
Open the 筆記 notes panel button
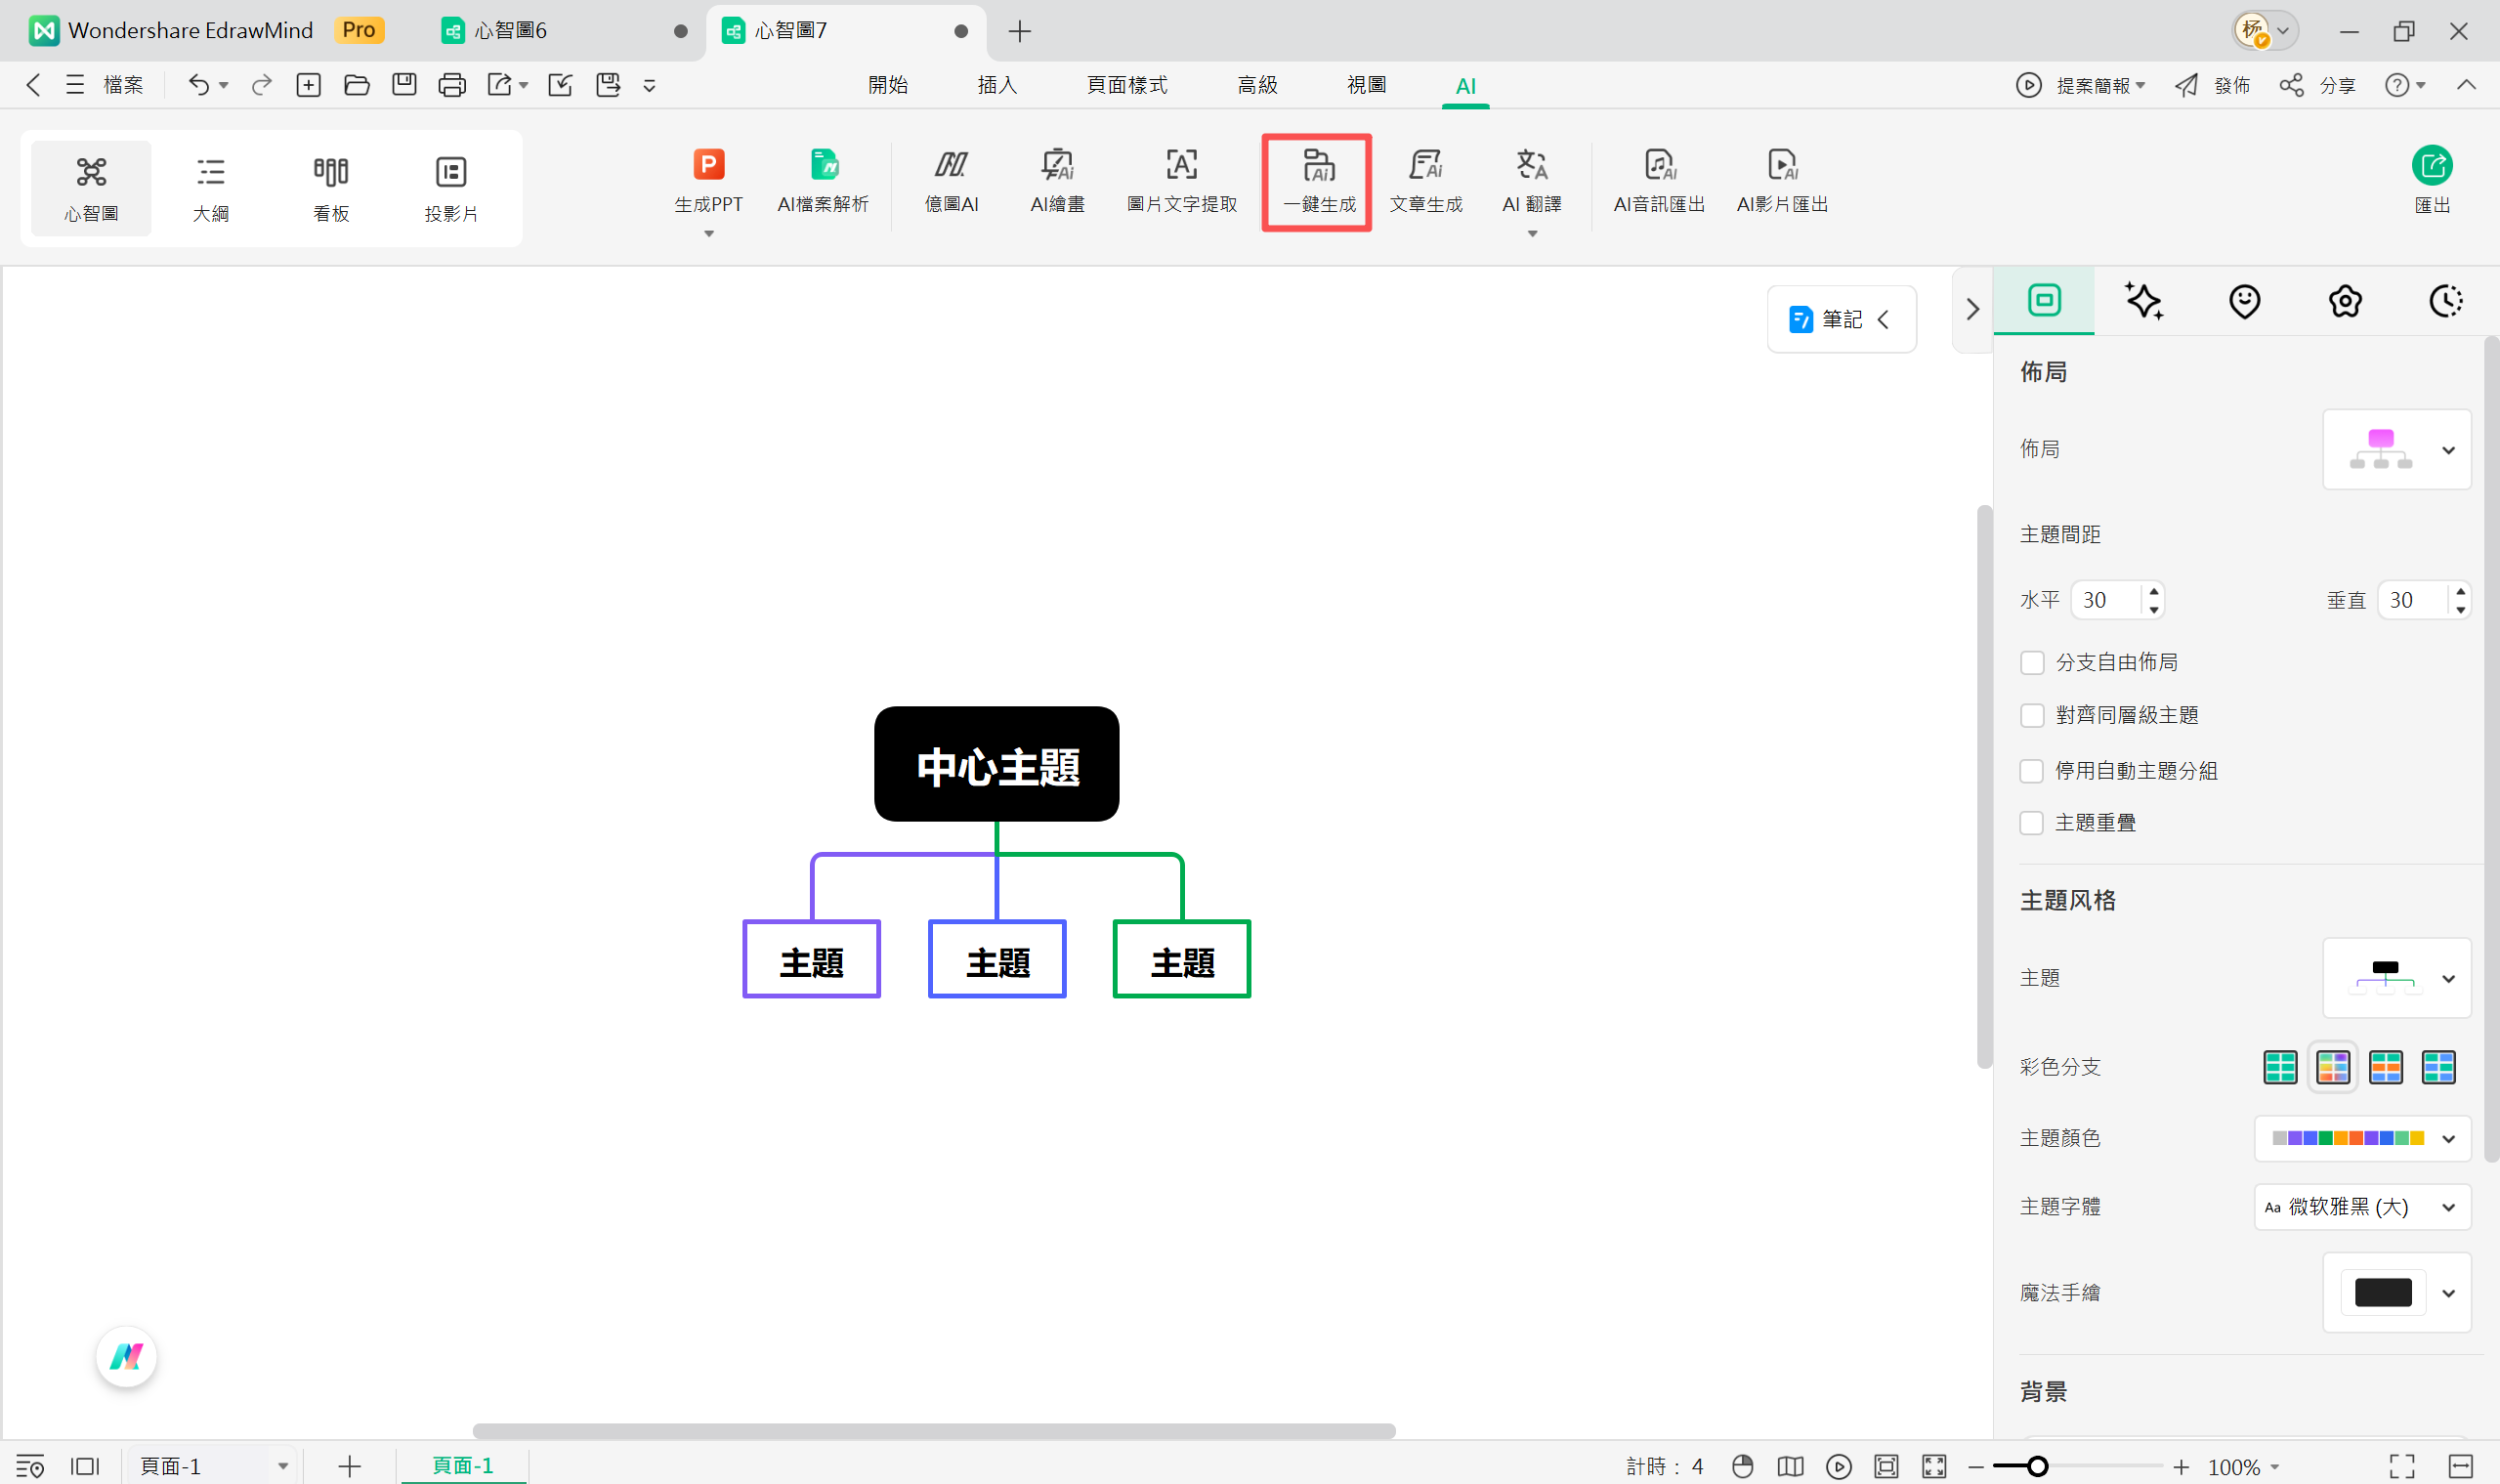pos(1841,319)
